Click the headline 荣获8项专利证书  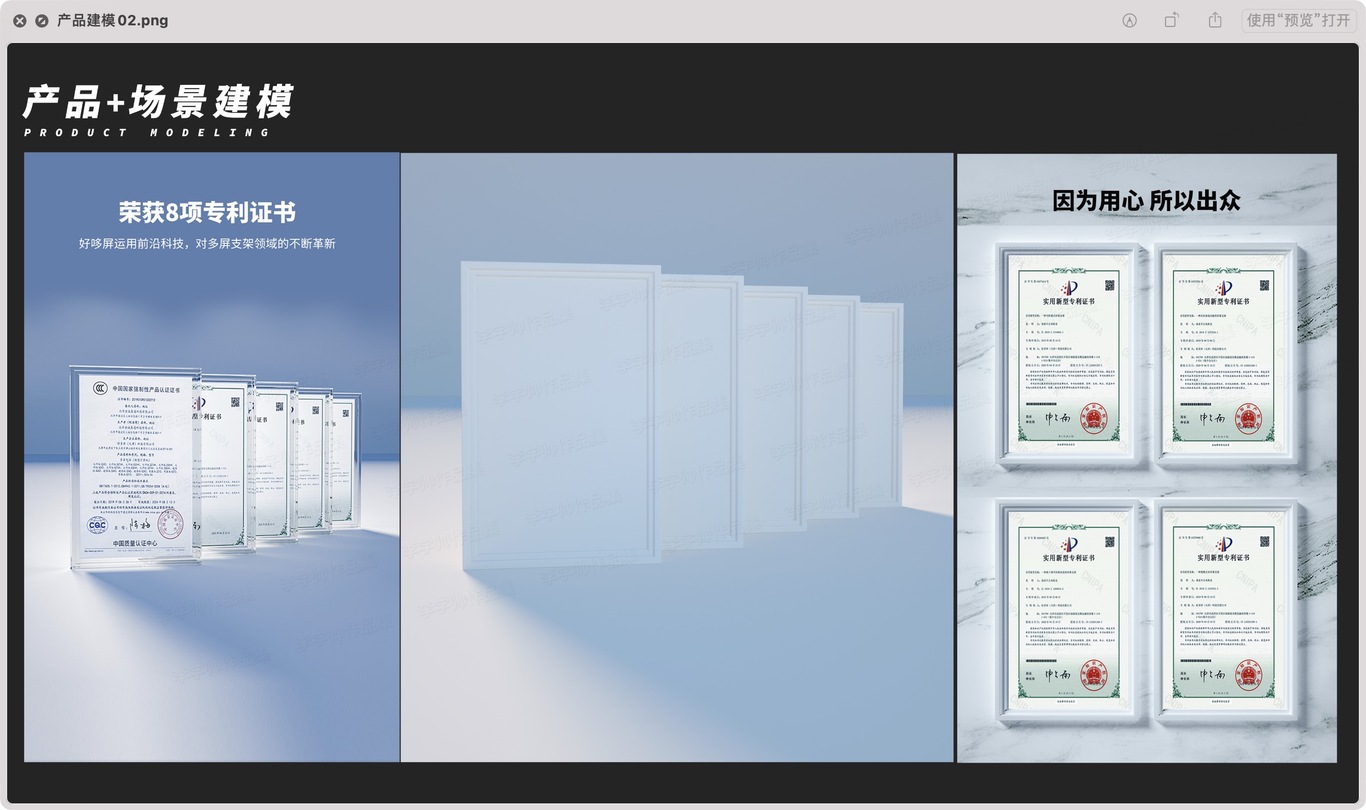tap(208, 212)
